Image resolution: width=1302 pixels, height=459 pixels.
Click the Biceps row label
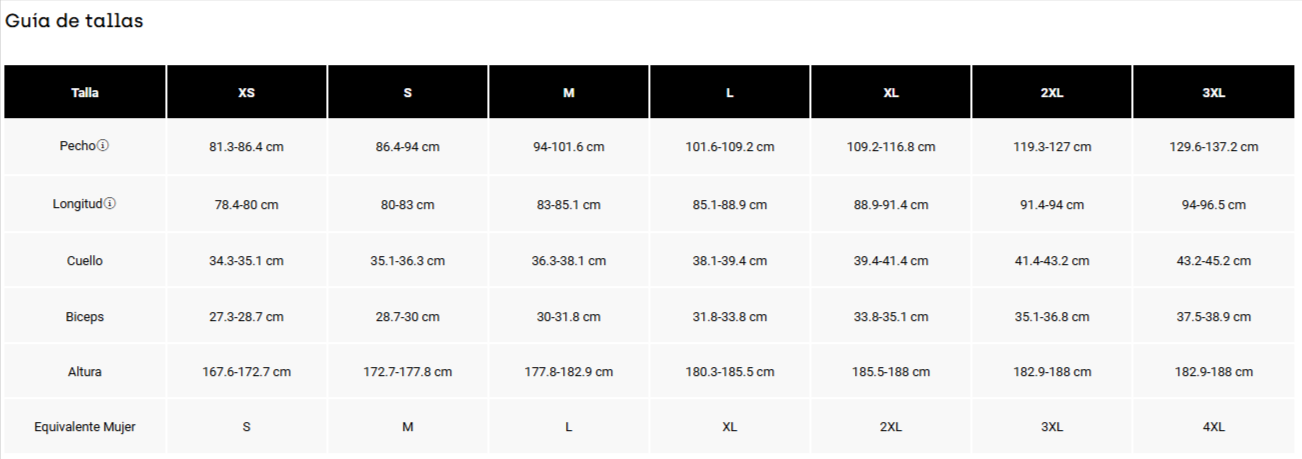[85, 317]
